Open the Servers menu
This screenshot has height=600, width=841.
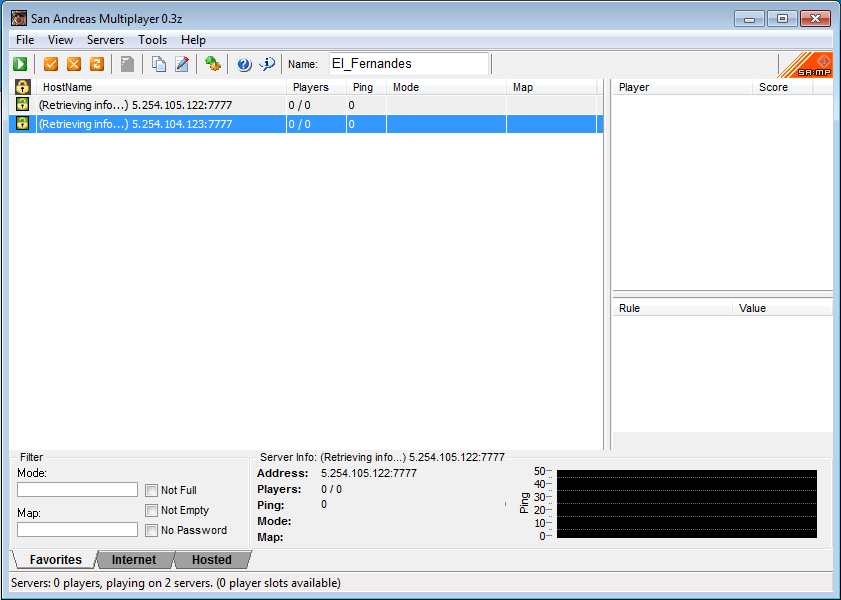coord(106,40)
